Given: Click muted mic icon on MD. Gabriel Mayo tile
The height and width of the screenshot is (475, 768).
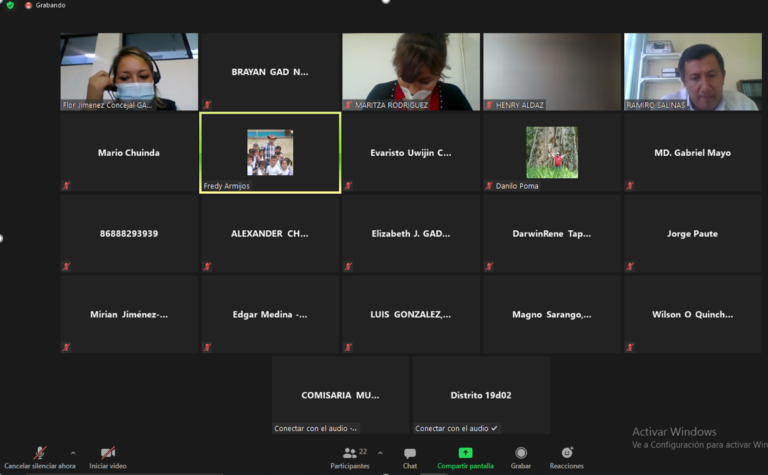Looking at the screenshot, I should pyautogui.click(x=630, y=186).
